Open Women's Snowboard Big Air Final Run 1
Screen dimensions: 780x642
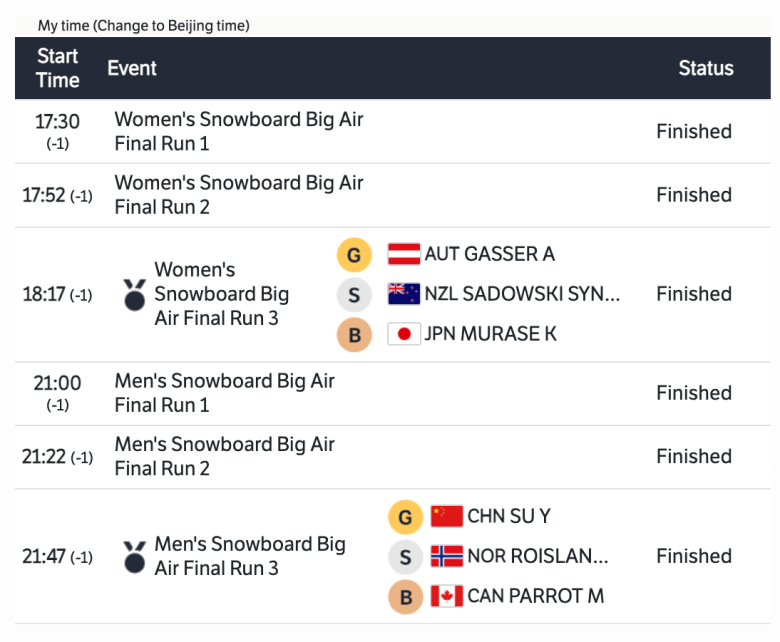point(239,131)
